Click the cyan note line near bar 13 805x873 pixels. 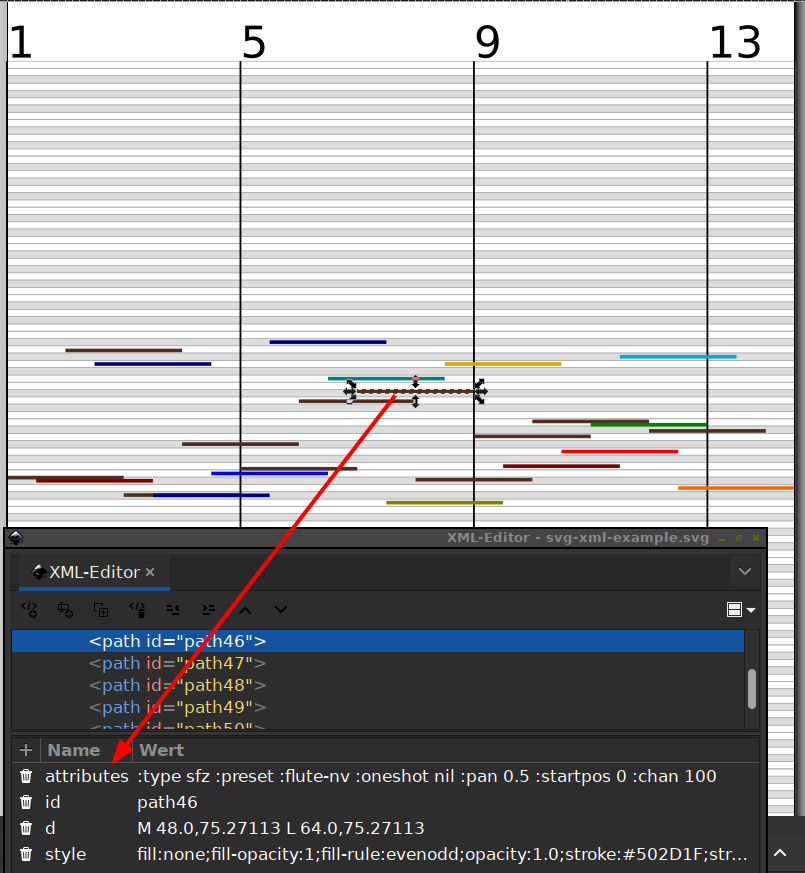tap(678, 356)
